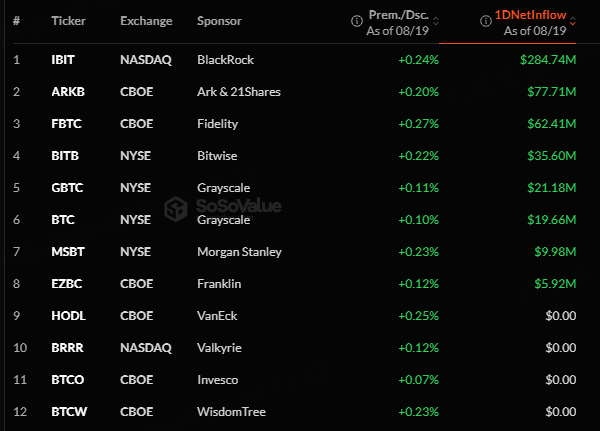Toggle 1DNetInflow sort order arrows
The image size is (600, 431).
click(x=572, y=21)
